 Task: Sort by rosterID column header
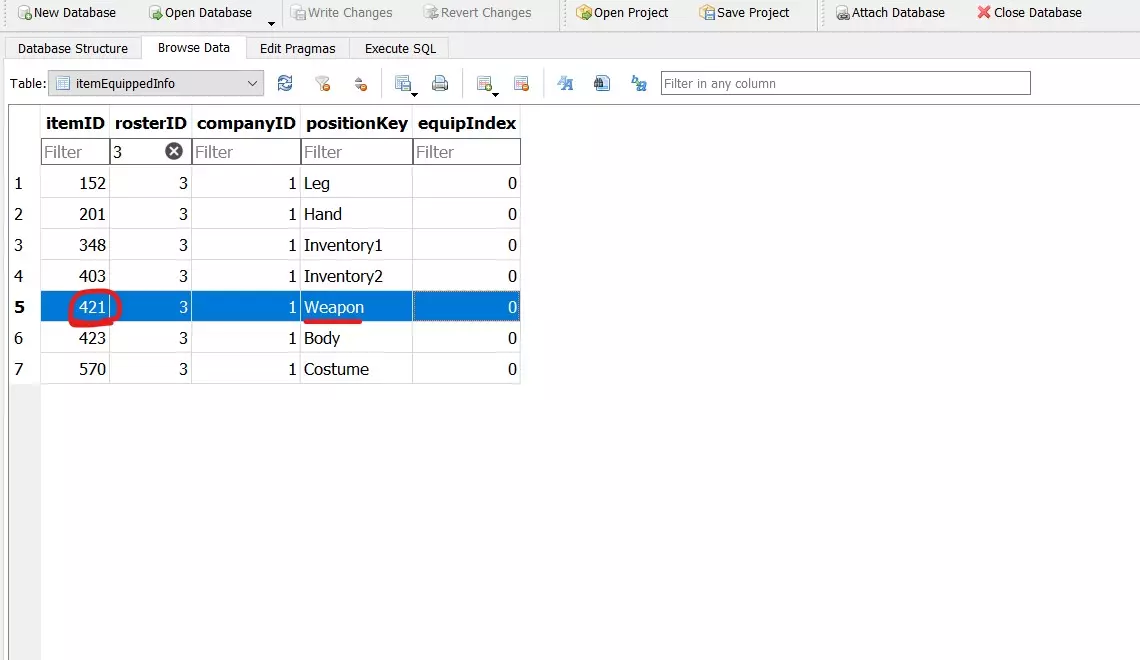click(150, 123)
